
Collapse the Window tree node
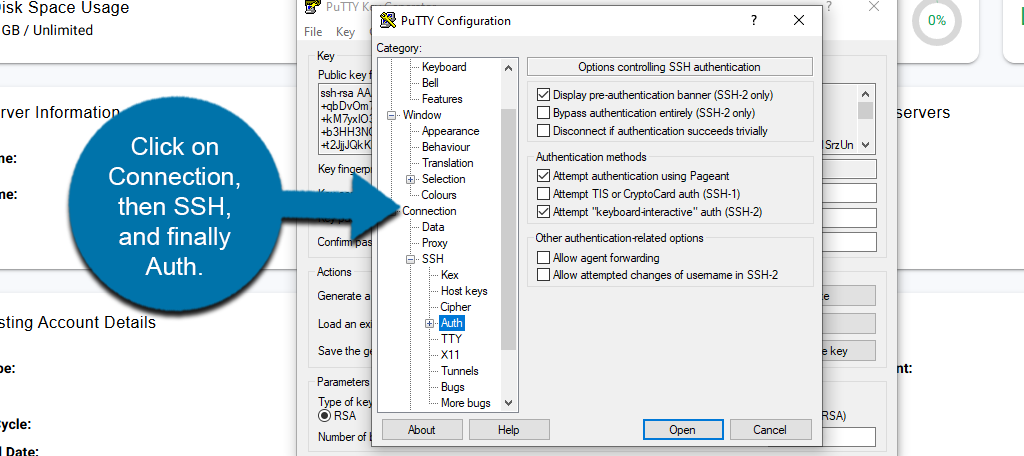point(392,115)
